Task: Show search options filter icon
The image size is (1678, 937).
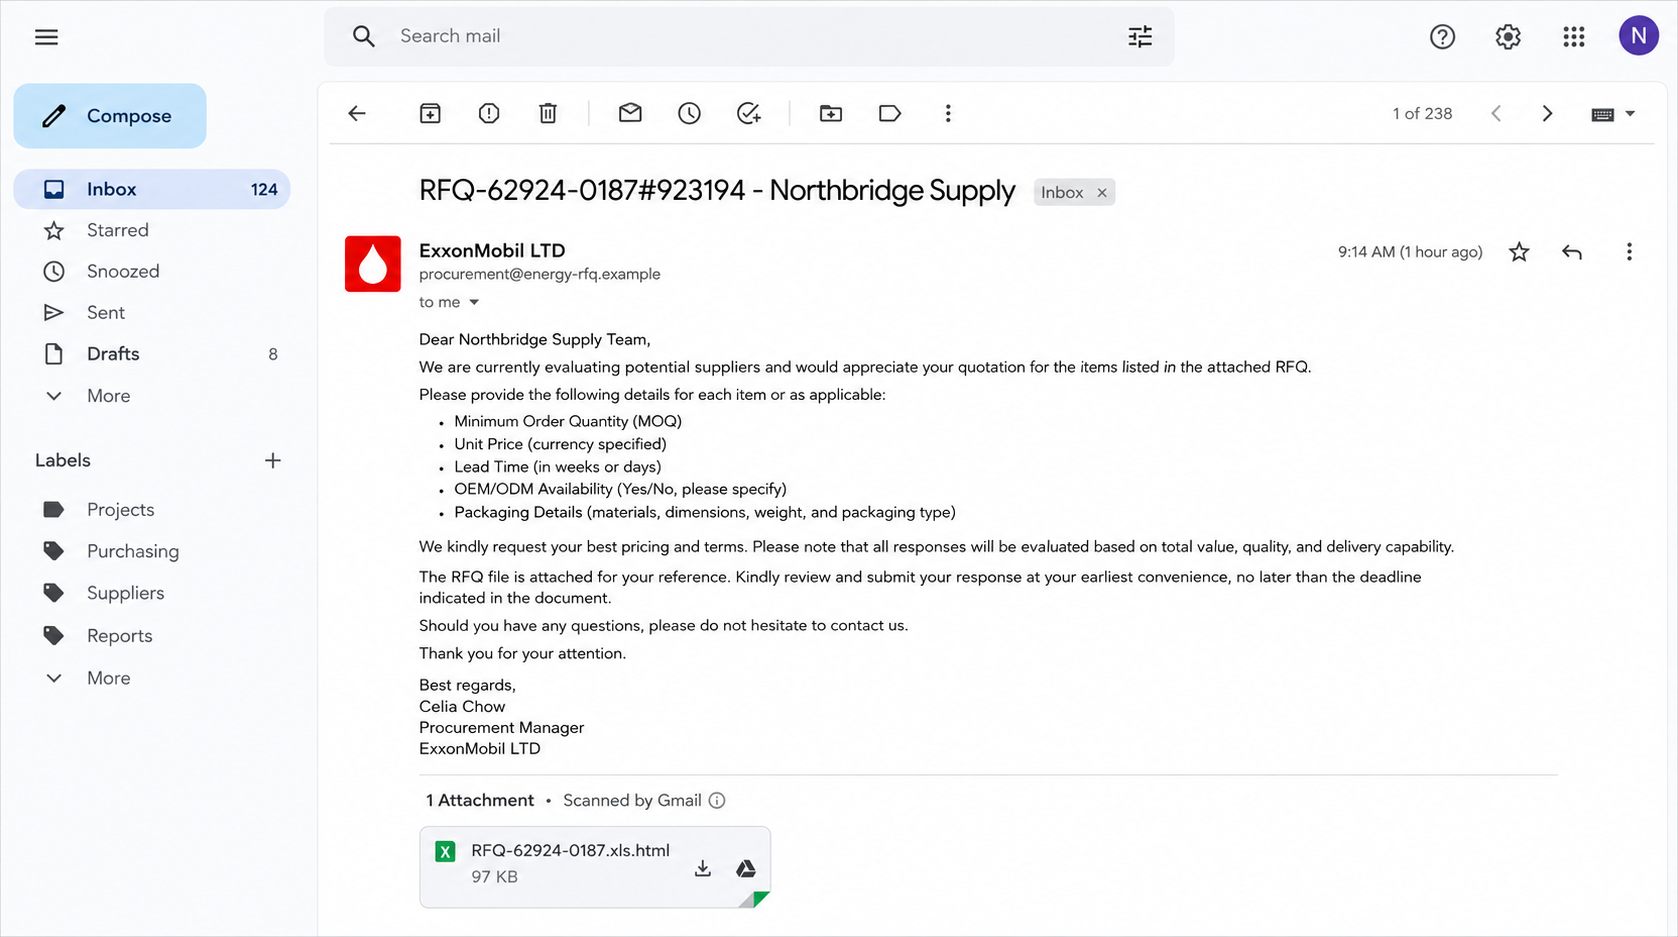Action: pos(1140,37)
